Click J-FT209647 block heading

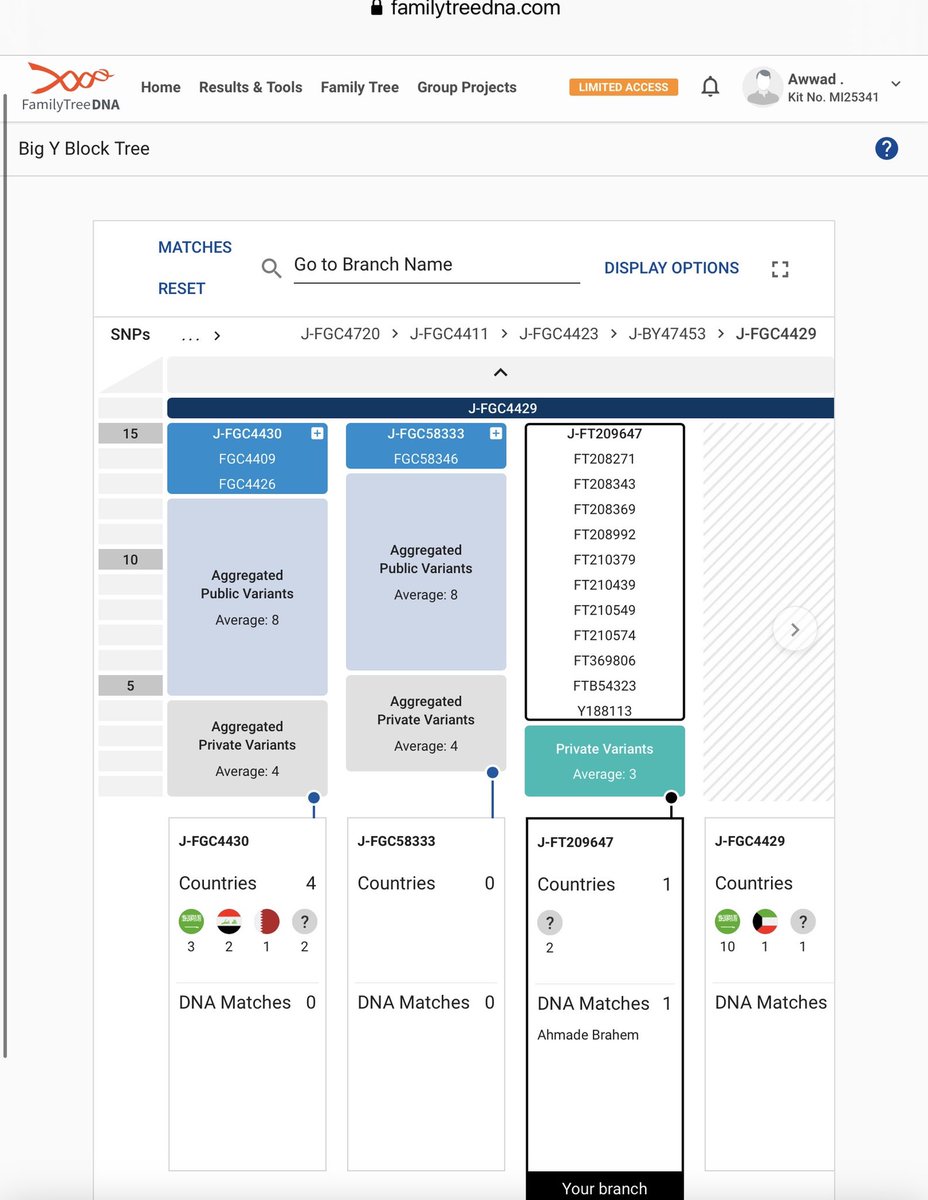coord(605,434)
